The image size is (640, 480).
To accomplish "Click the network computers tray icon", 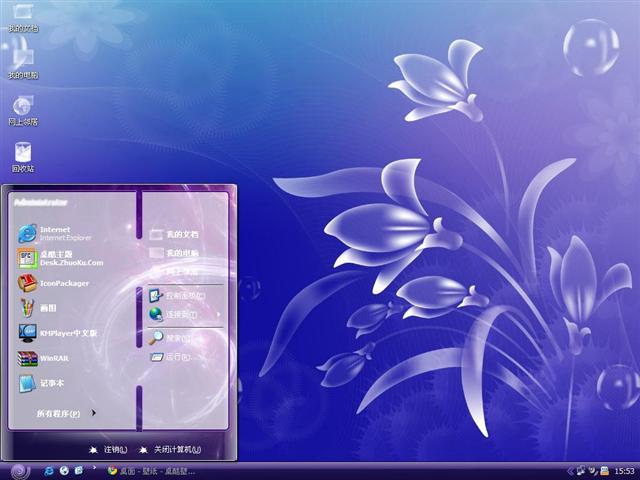I will (x=581, y=471).
